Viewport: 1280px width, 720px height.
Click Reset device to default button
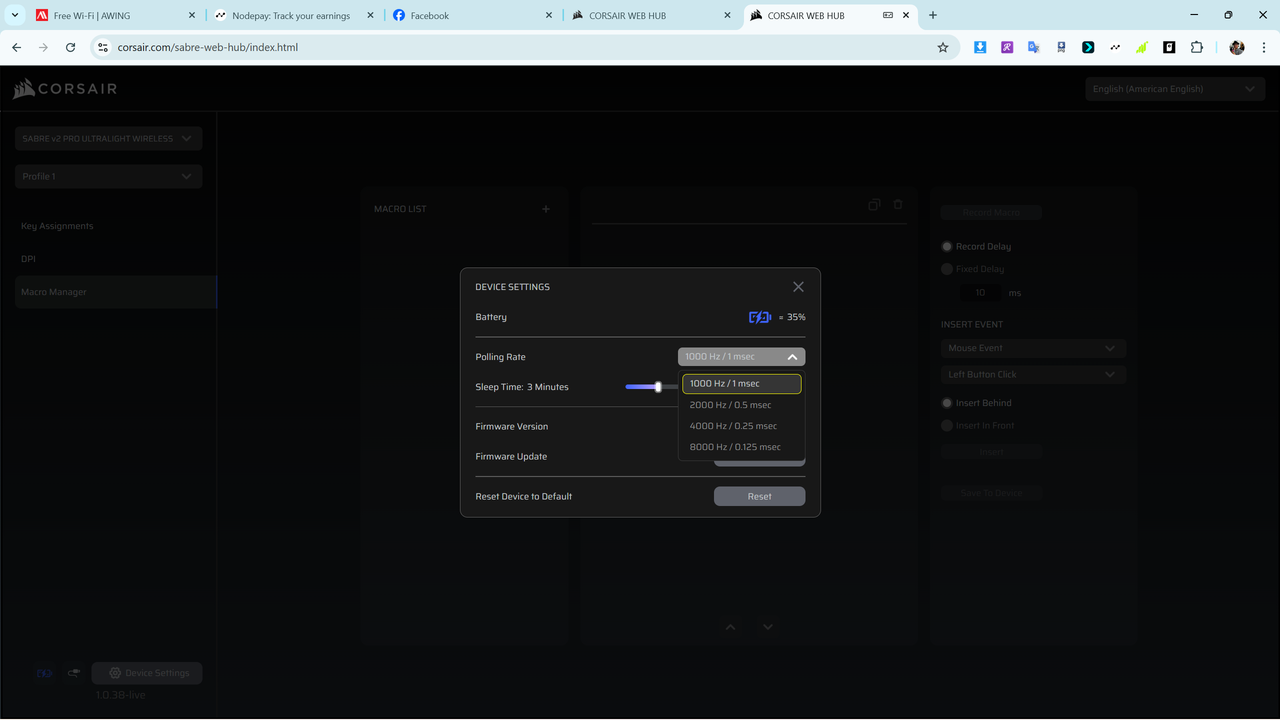(759, 496)
